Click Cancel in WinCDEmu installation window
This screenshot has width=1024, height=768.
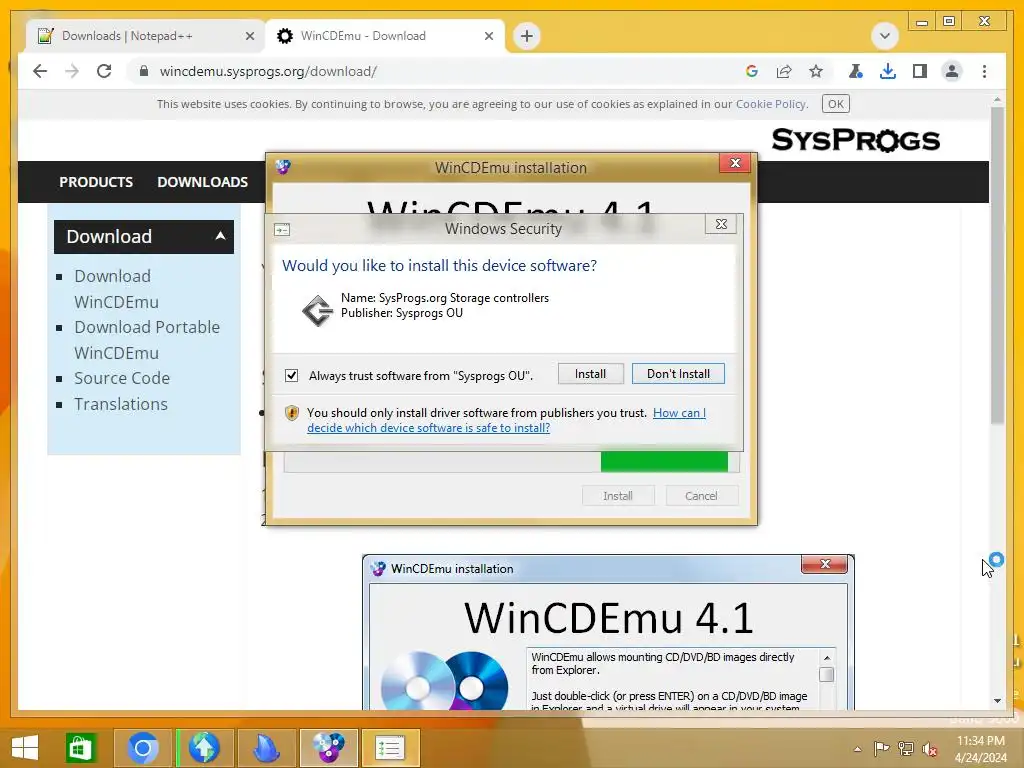(x=701, y=496)
